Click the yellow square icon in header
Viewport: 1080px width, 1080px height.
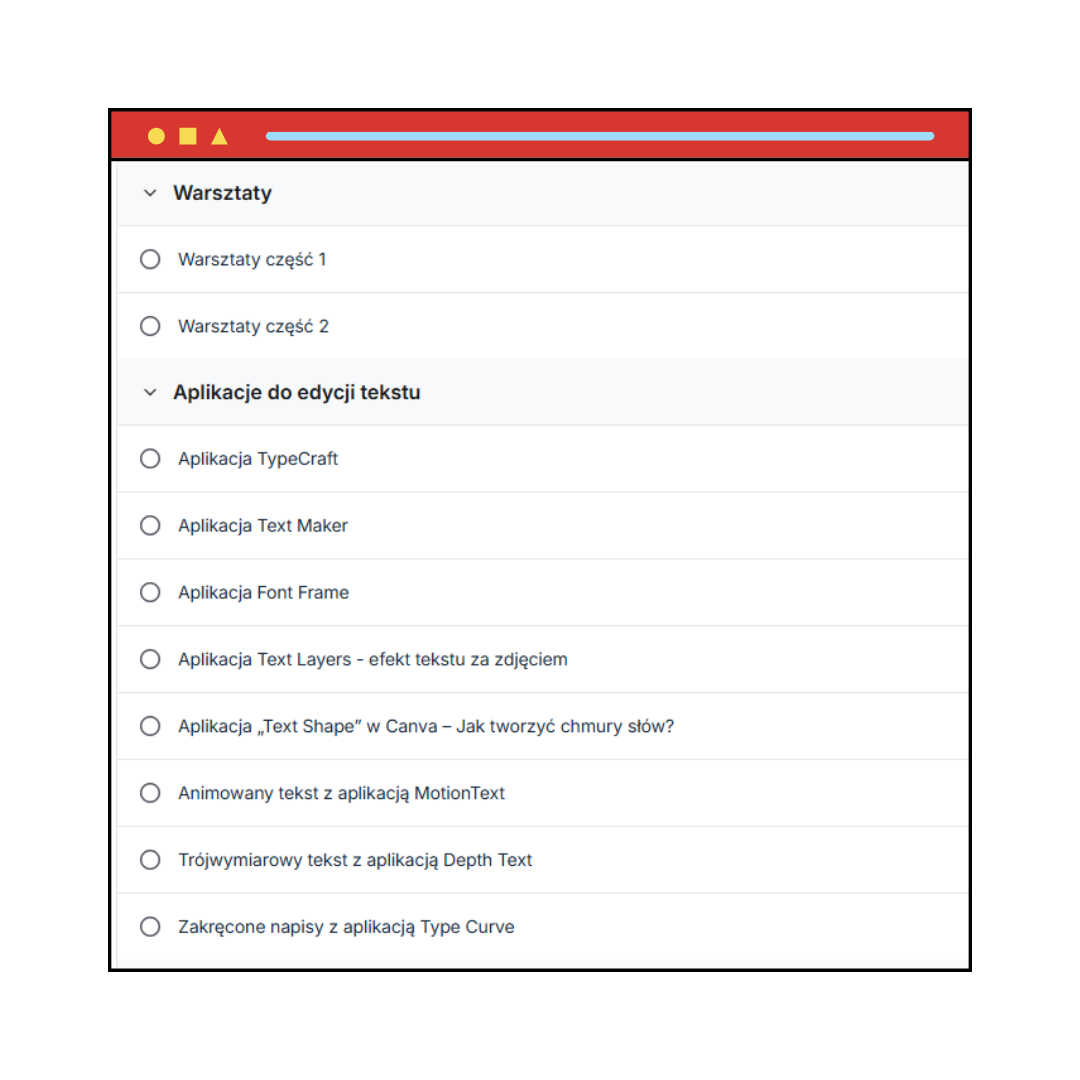(x=188, y=136)
